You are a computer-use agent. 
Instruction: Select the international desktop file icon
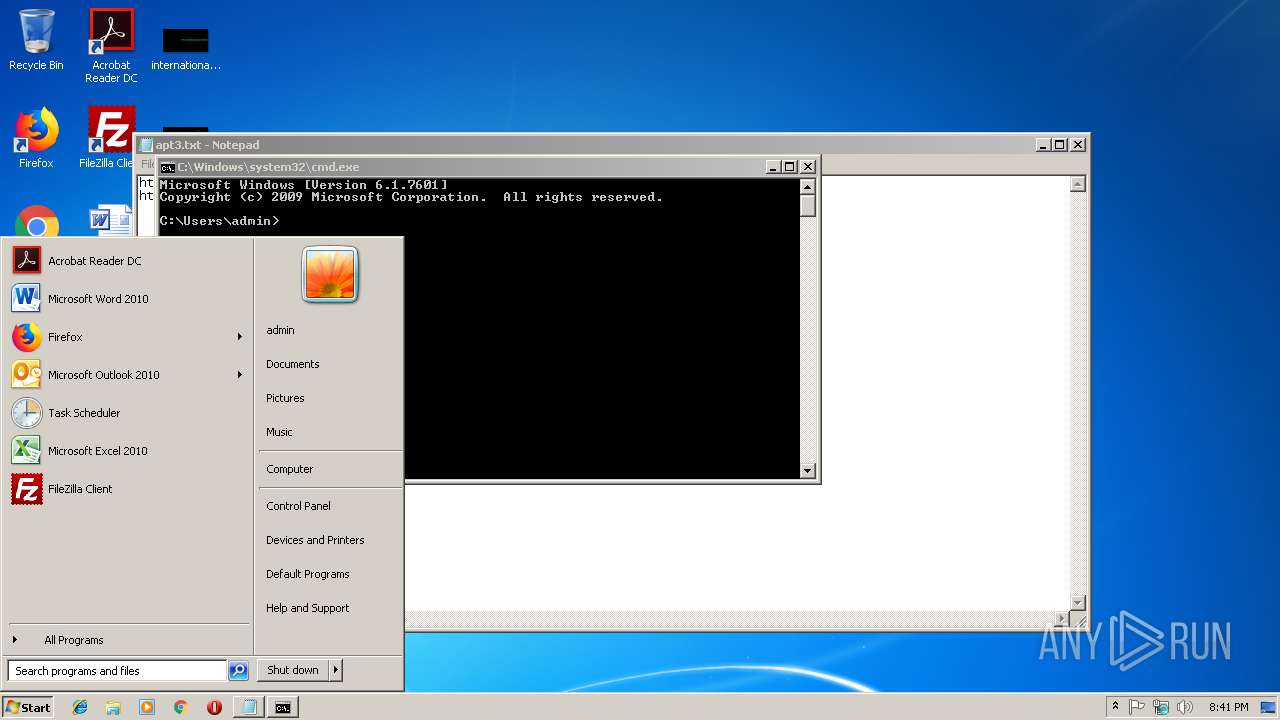[186, 48]
